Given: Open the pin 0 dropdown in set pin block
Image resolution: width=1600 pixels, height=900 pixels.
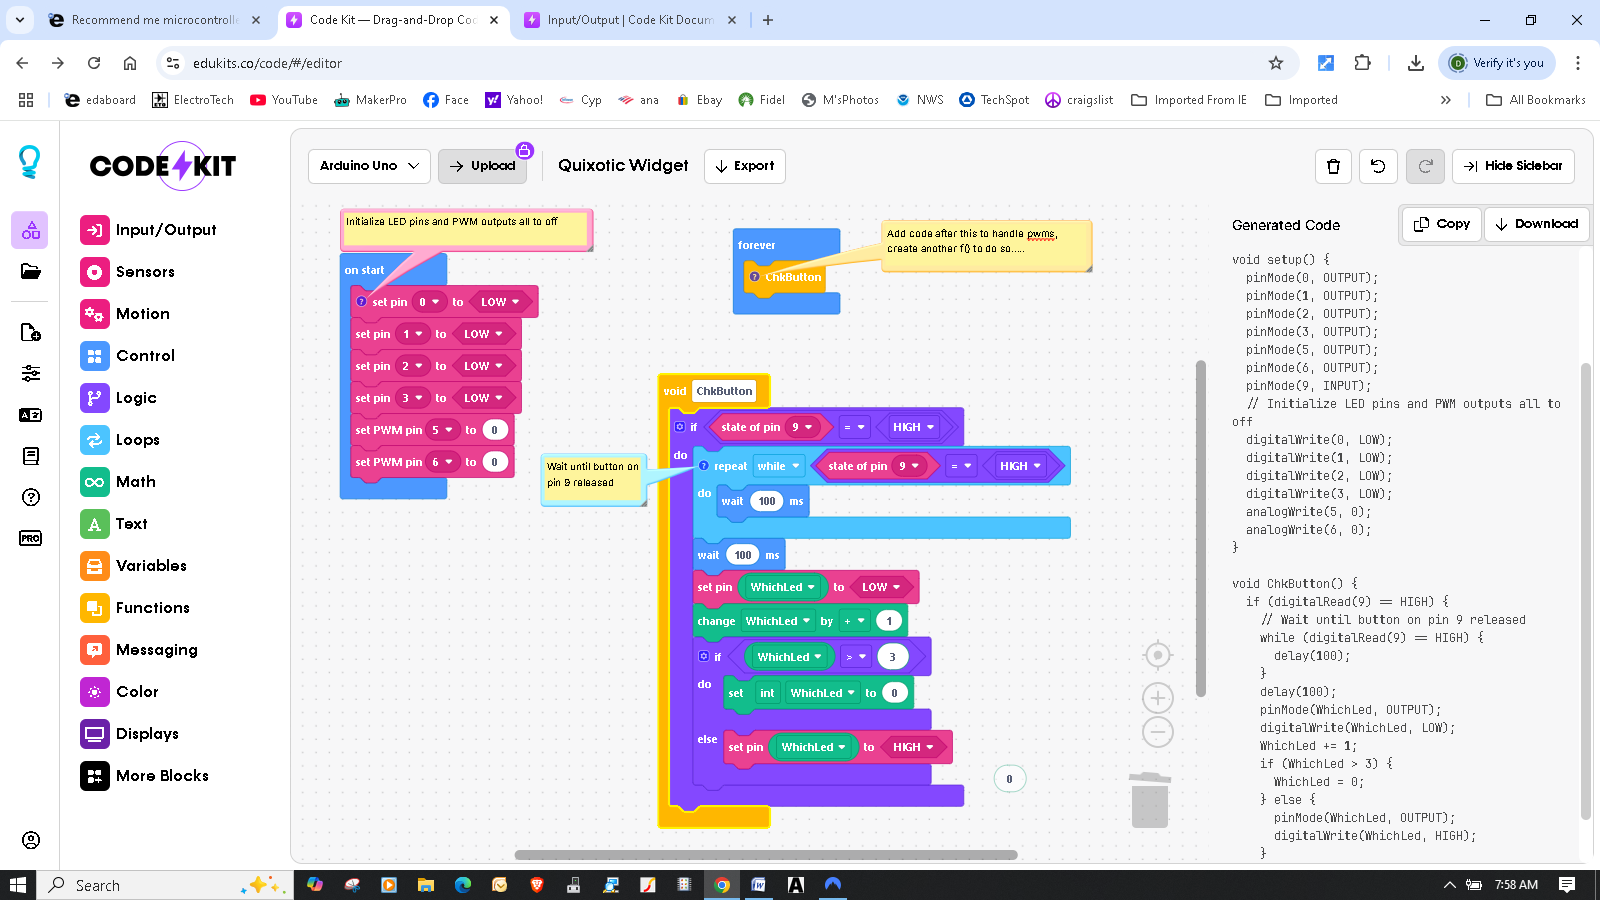Looking at the screenshot, I should click(428, 302).
